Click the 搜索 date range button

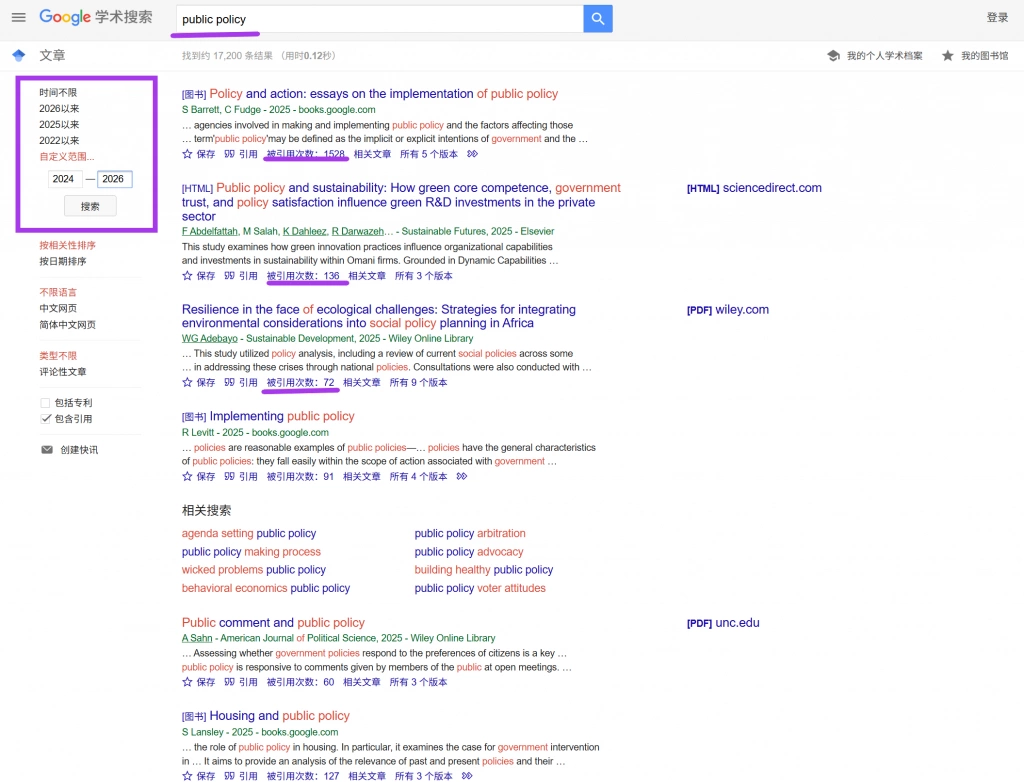[90, 206]
